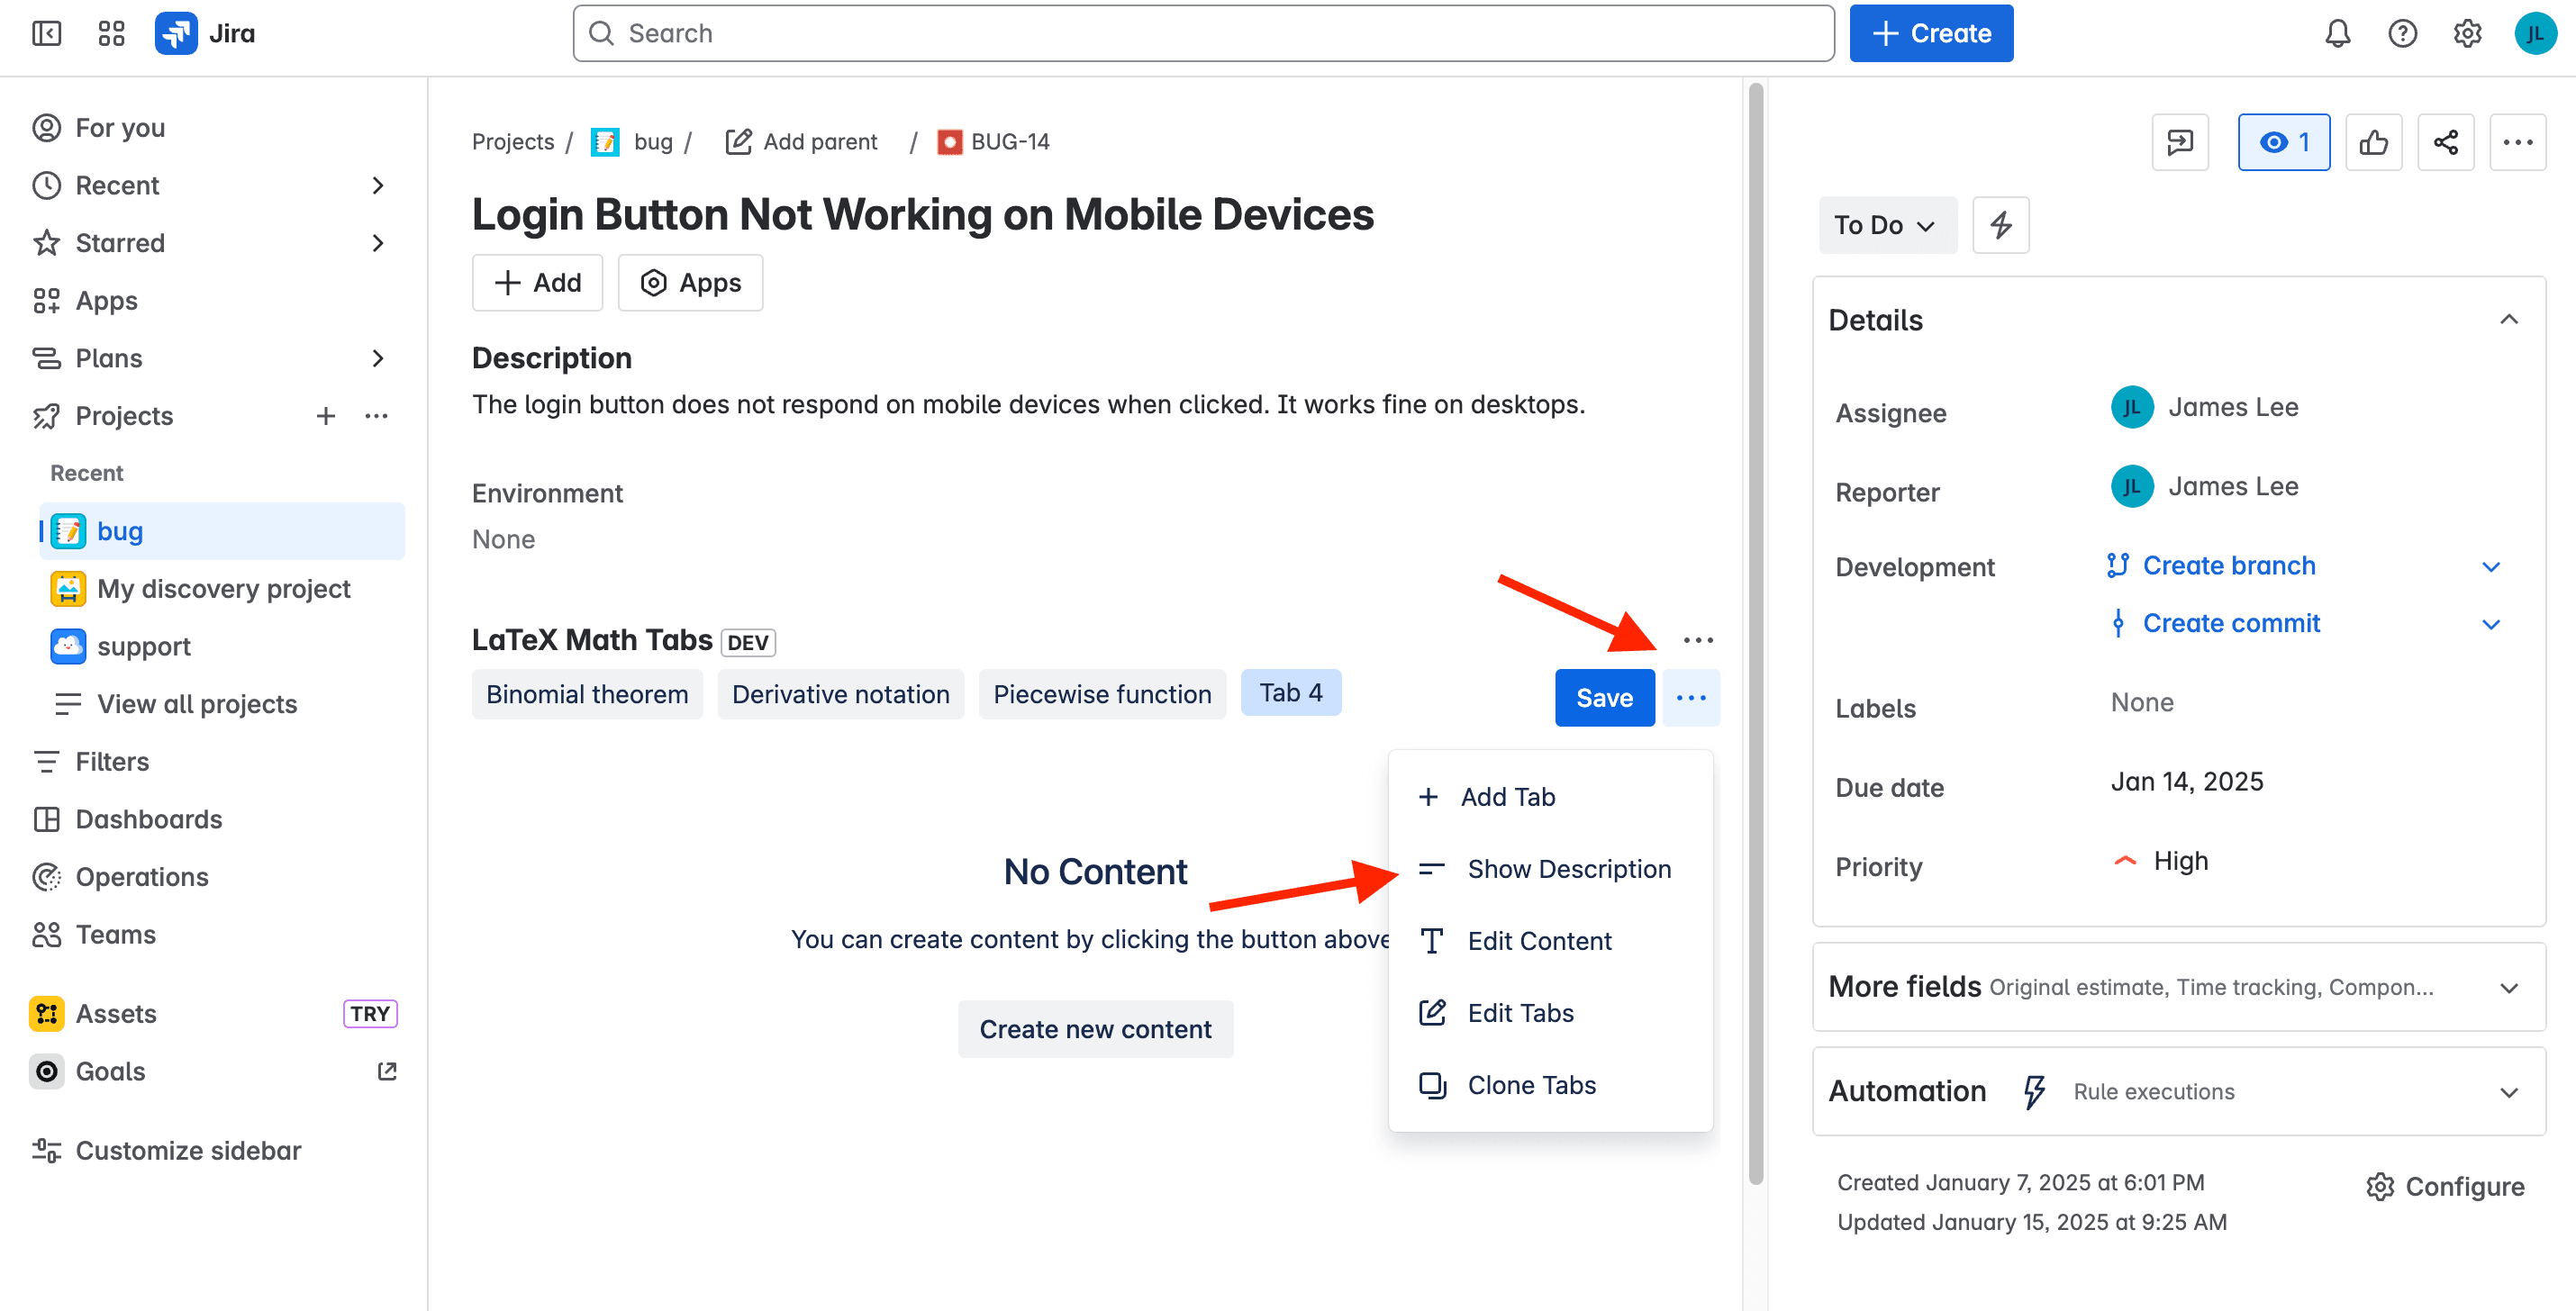Image resolution: width=2576 pixels, height=1311 pixels.
Task: Choose Show Description menu item
Action: [1550, 869]
